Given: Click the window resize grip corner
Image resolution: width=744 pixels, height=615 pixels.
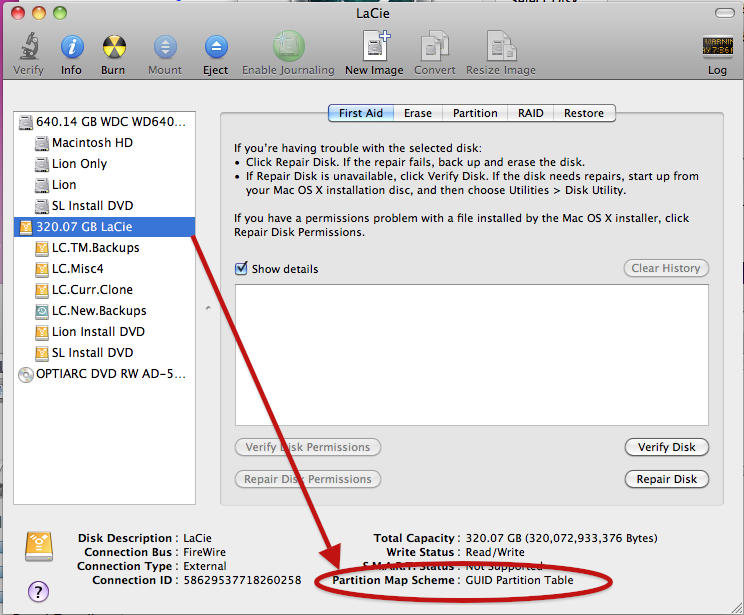Looking at the screenshot, I should coord(737,607).
